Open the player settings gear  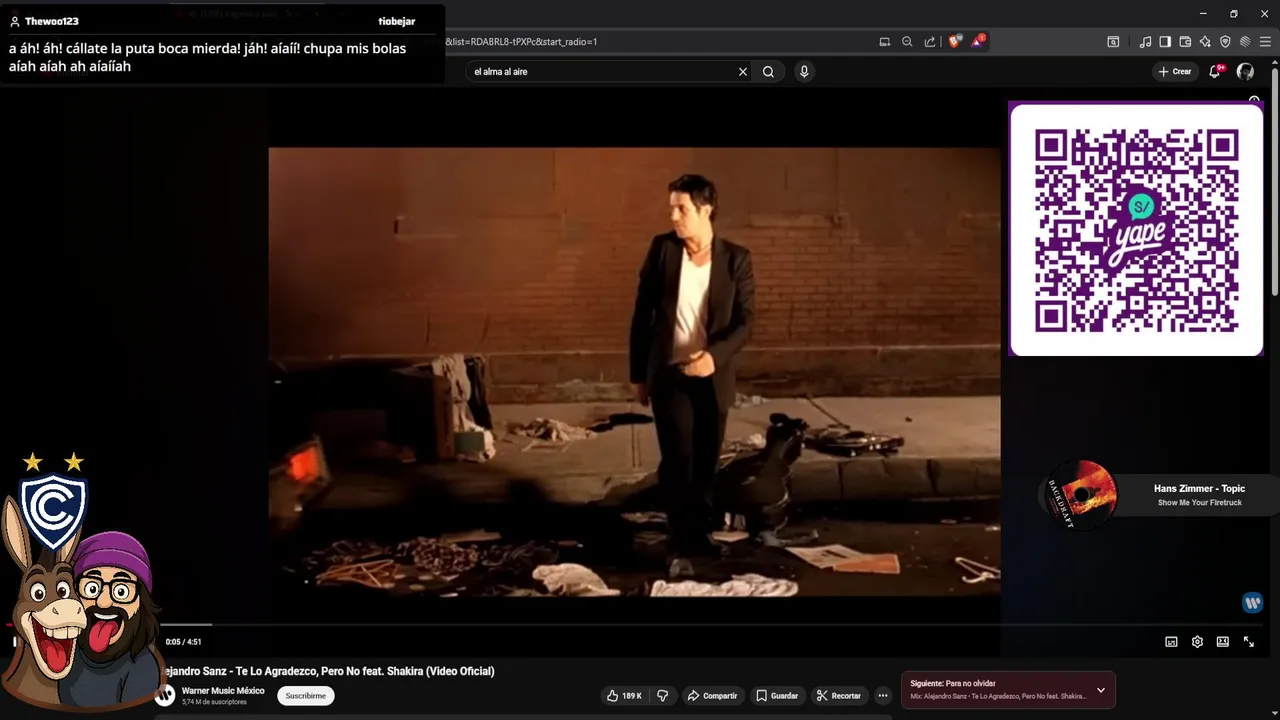[1197, 642]
